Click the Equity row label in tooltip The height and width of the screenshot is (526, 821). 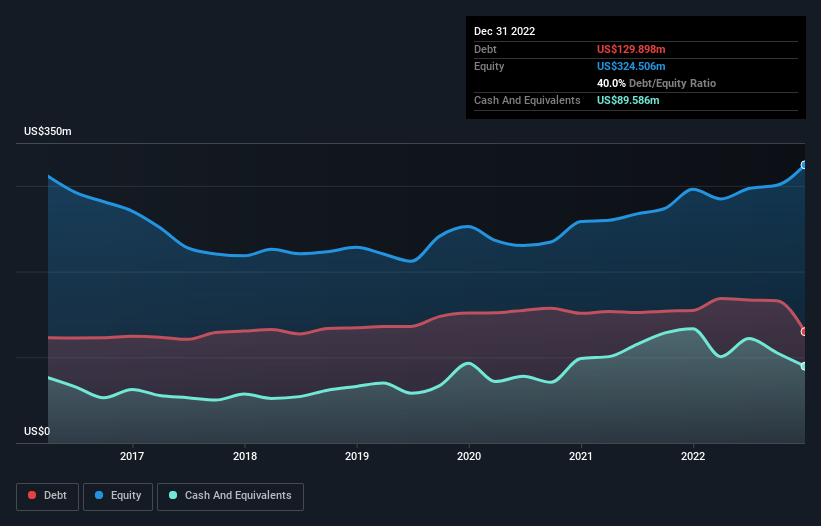(x=489, y=66)
